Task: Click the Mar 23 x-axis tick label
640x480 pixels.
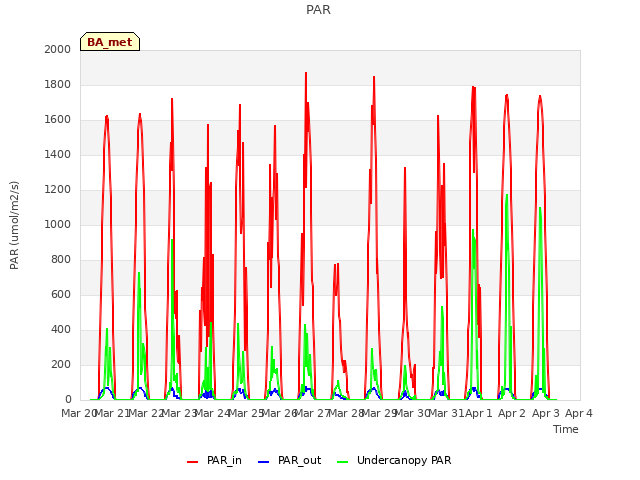Action: tap(179, 413)
